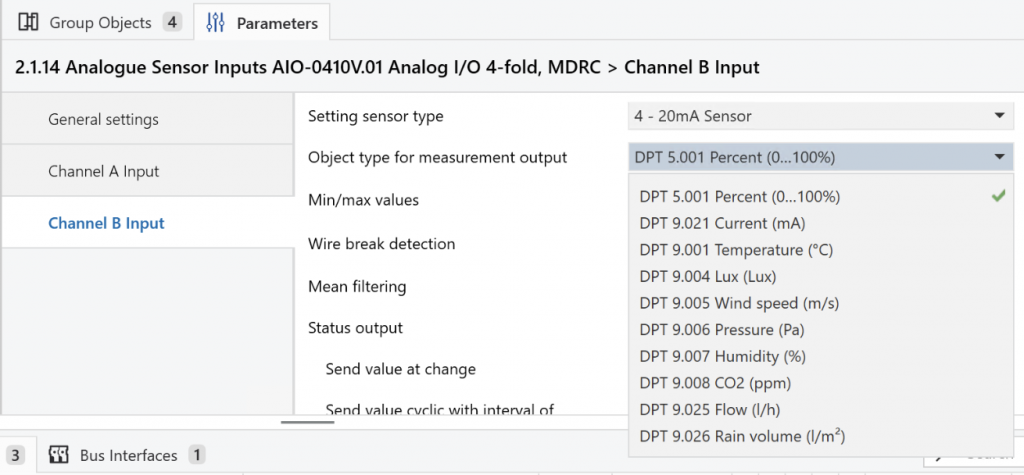The width and height of the screenshot is (1024, 475).
Task: Select DPT 9.025 Flow (l/h) option
Action: pyautogui.click(x=712, y=410)
